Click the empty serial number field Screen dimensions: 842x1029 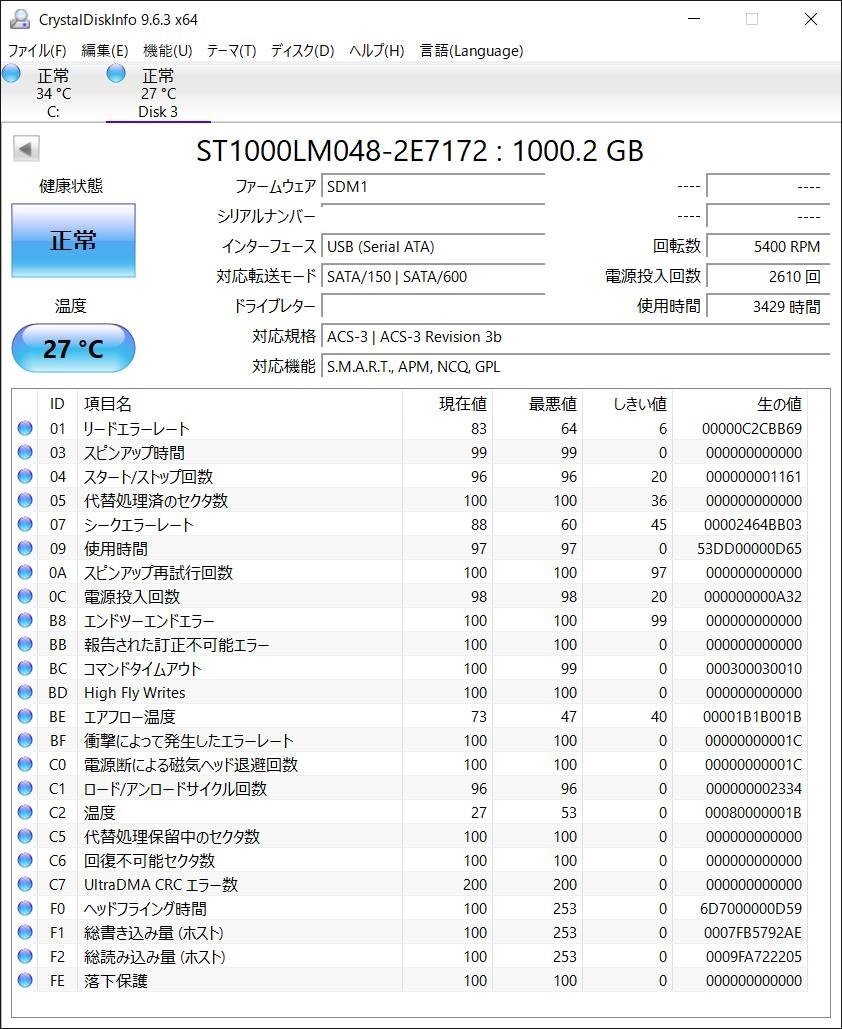433,217
